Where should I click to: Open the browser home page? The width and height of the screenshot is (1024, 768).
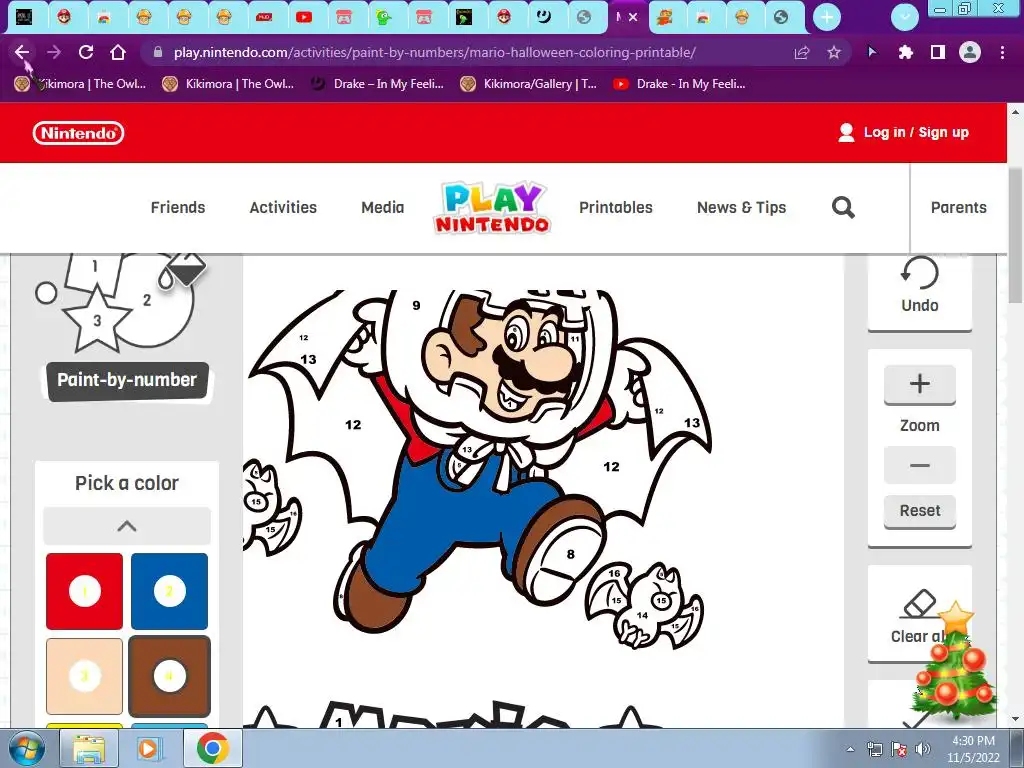118,52
